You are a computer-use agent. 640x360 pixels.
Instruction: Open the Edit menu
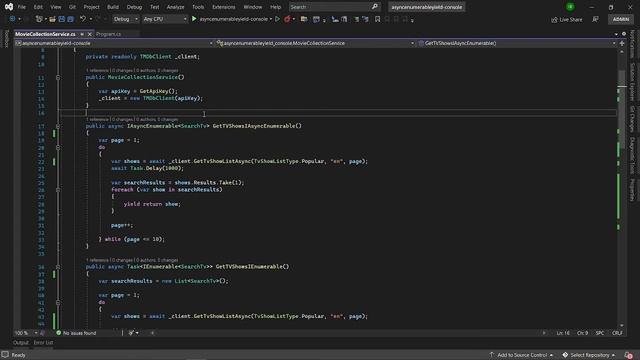[38, 7]
